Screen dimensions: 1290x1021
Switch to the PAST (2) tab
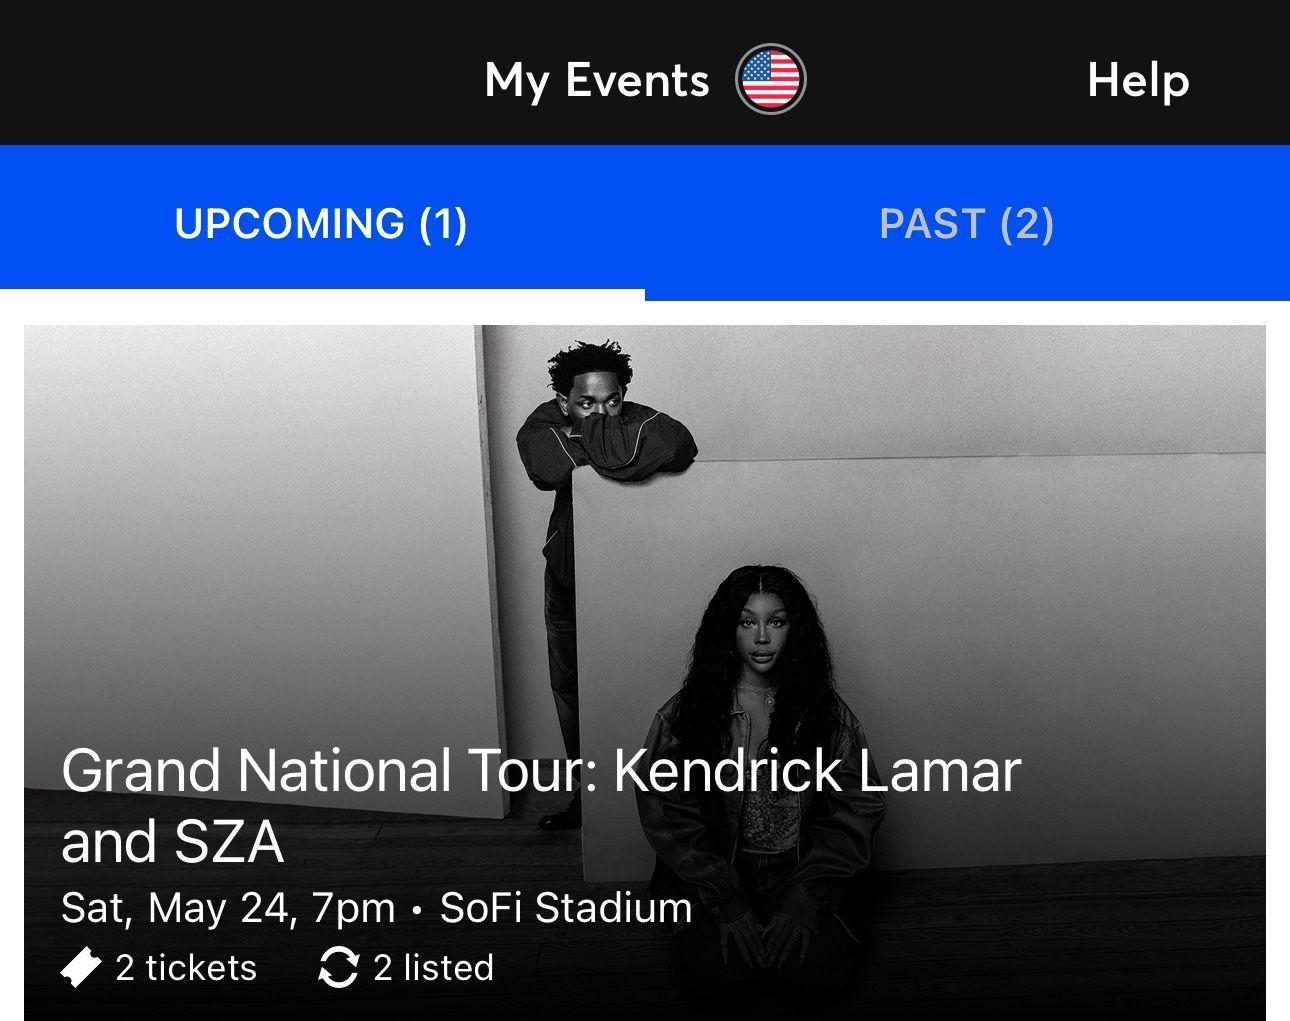coord(966,224)
